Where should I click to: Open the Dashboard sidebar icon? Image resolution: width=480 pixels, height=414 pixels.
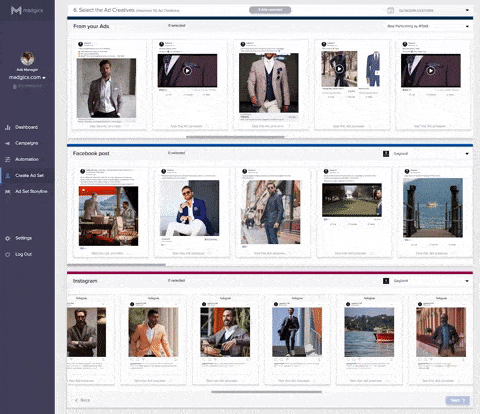pyautogui.click(x=8, y=127)
